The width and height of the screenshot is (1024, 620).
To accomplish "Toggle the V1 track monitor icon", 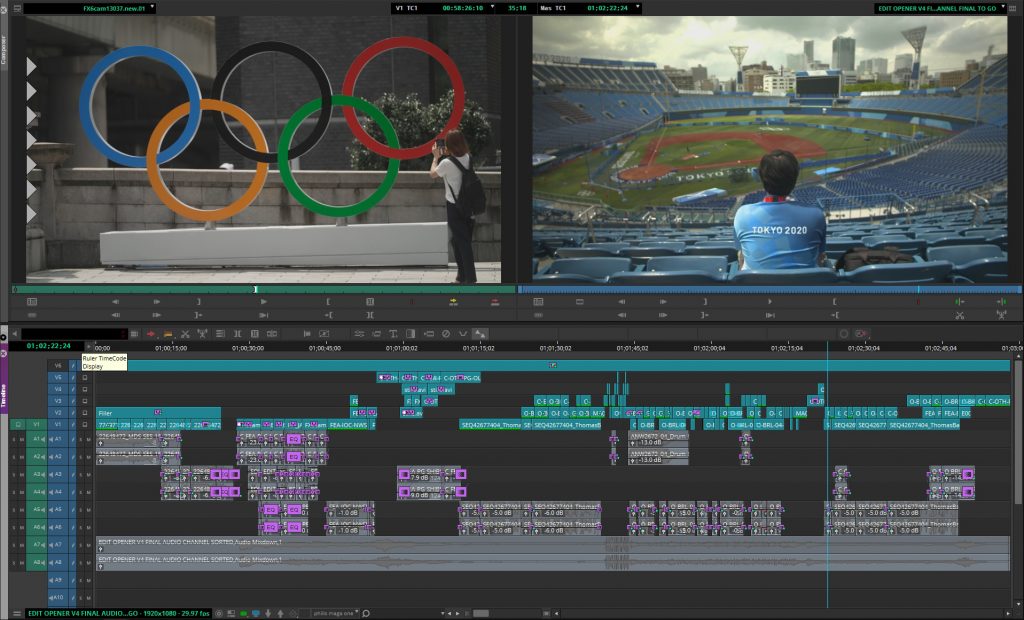I will 85,425.
